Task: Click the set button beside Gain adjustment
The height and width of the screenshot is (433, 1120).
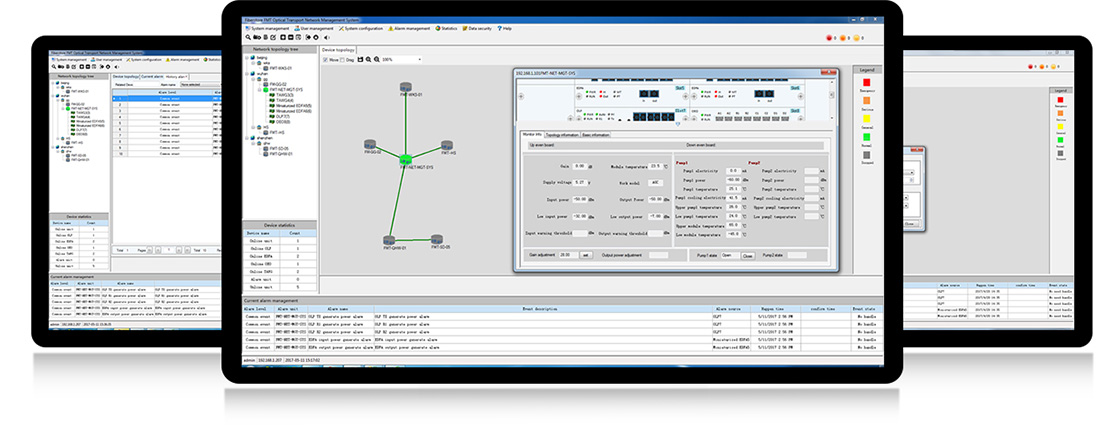Action: coord(586,255)
